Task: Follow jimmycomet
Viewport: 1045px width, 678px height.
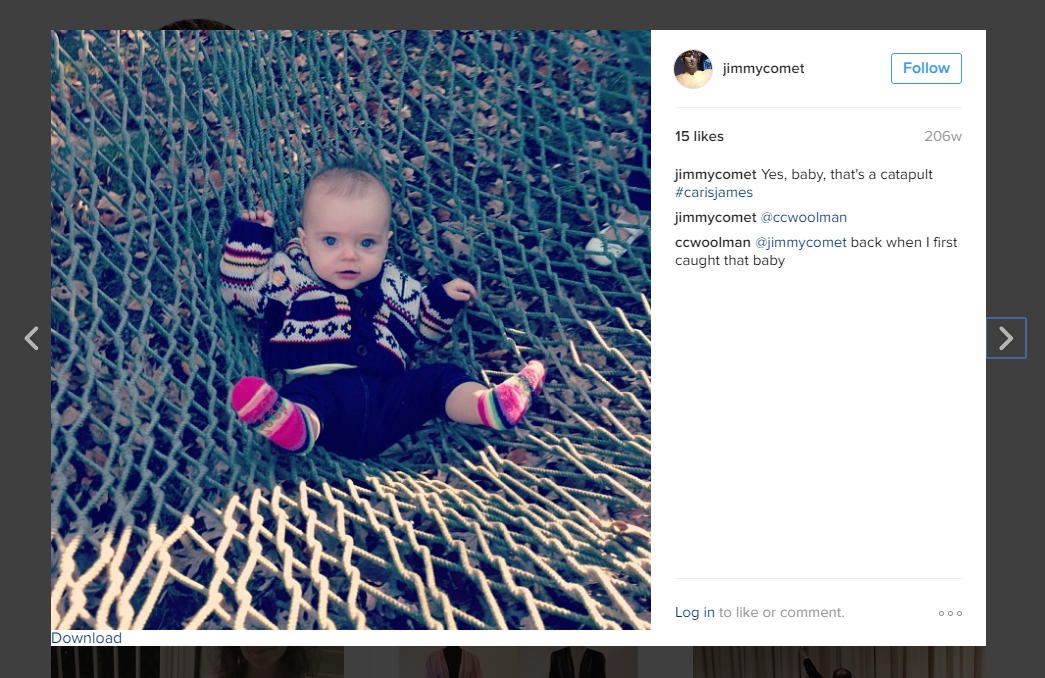Action: 926,68
